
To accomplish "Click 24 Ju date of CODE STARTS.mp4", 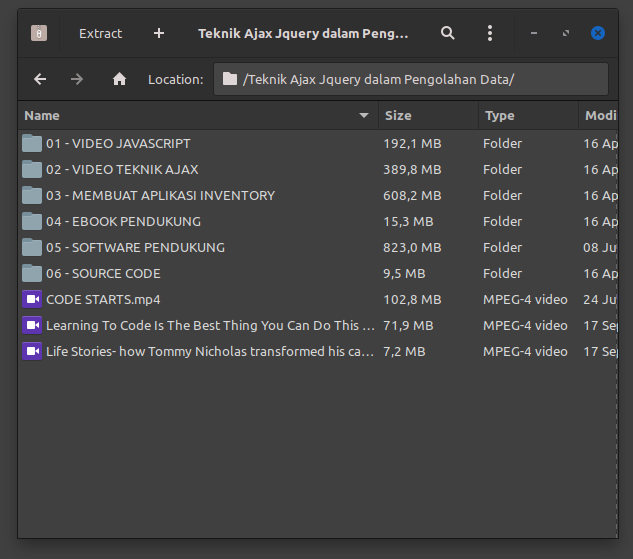I will (x=600, y=299).
